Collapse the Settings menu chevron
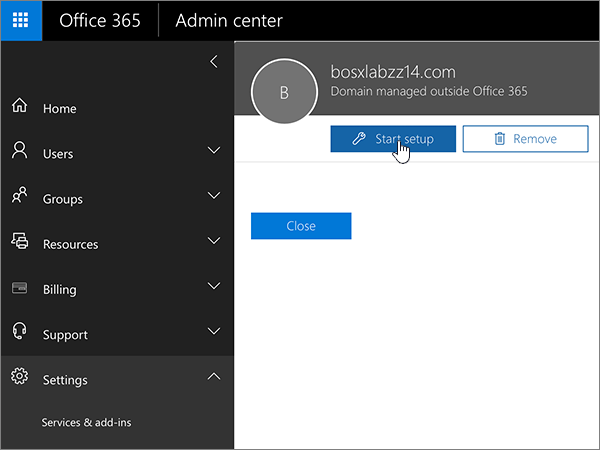Image resolution: width=600 pixels, height=450 pixels. (x=213, y=377)
